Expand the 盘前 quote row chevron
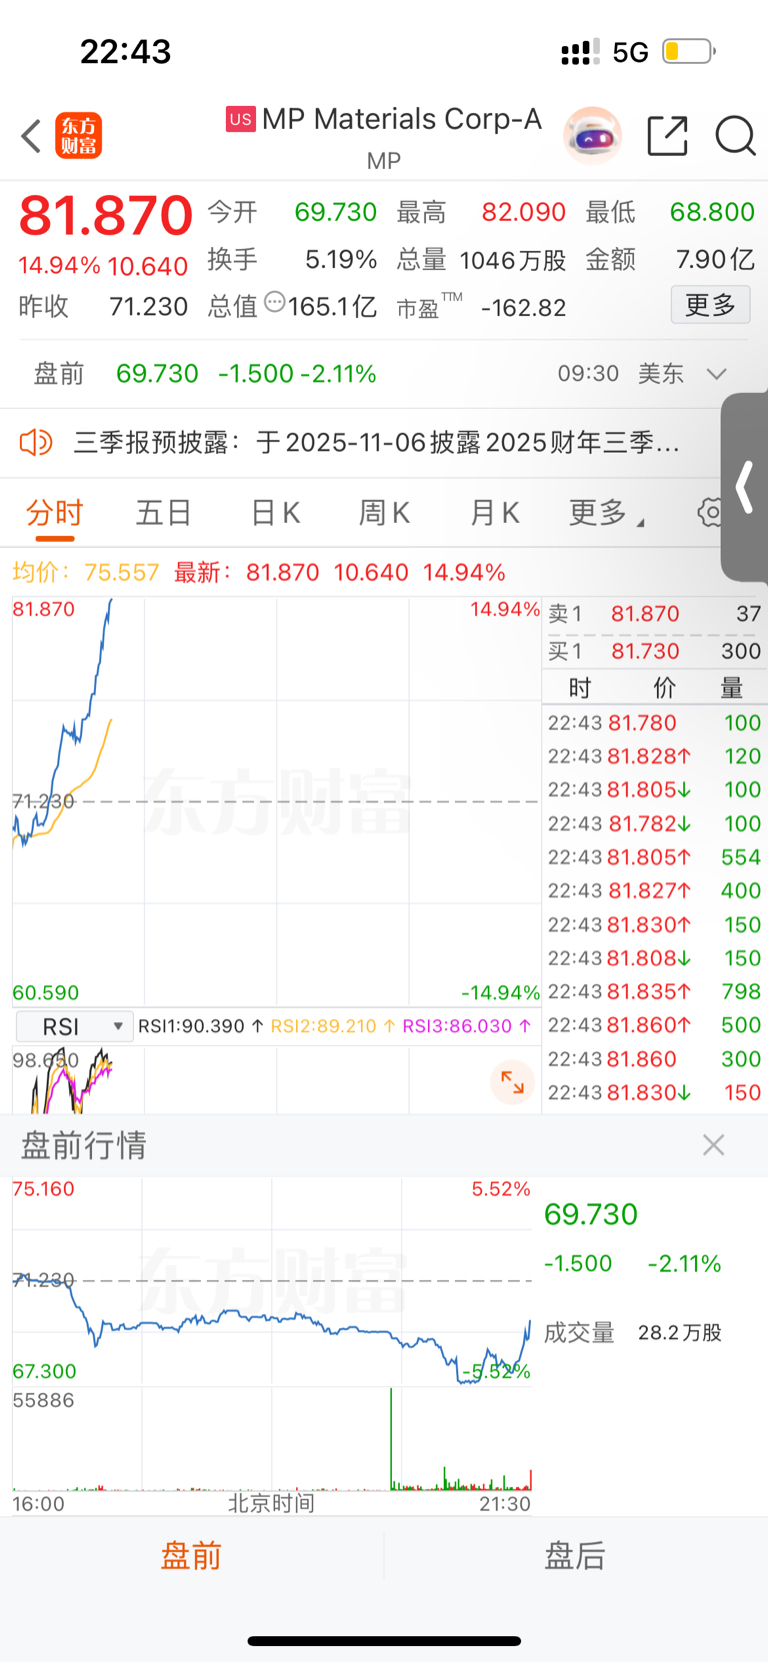 (x=716, y=374)
